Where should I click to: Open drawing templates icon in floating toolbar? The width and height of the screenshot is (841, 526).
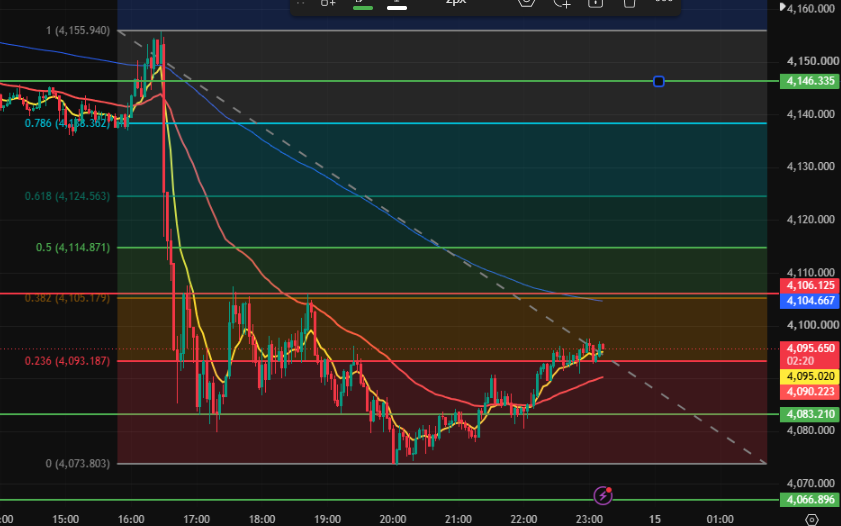point(328,3)
